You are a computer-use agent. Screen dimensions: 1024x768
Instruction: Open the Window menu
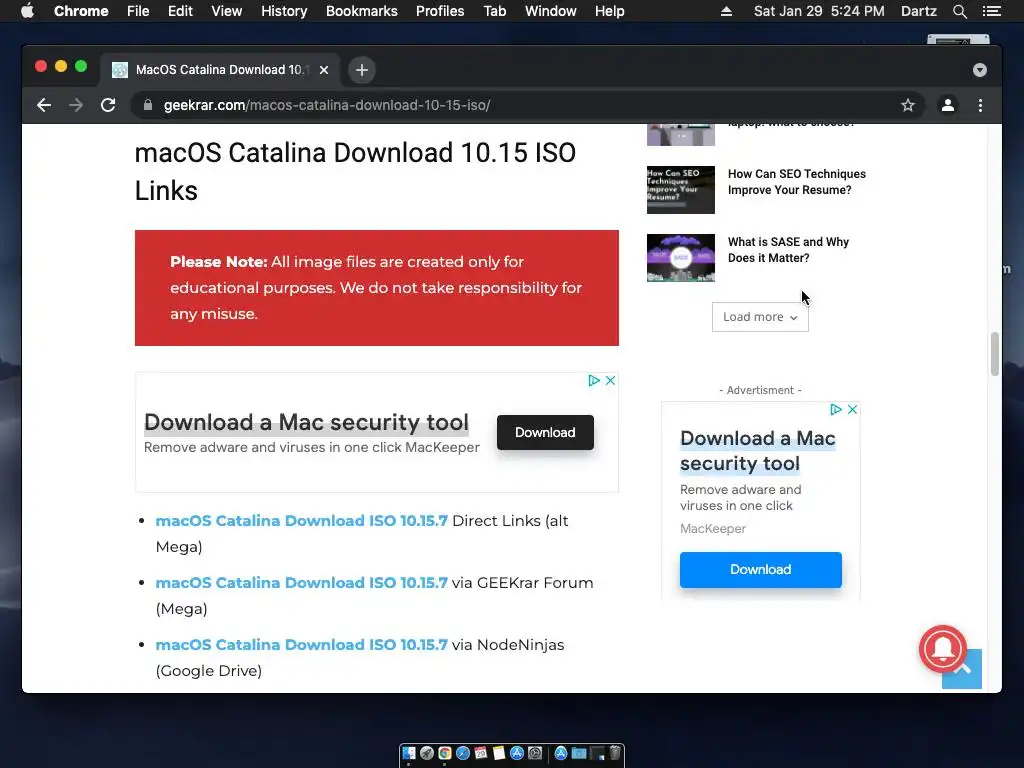(551, 11)
